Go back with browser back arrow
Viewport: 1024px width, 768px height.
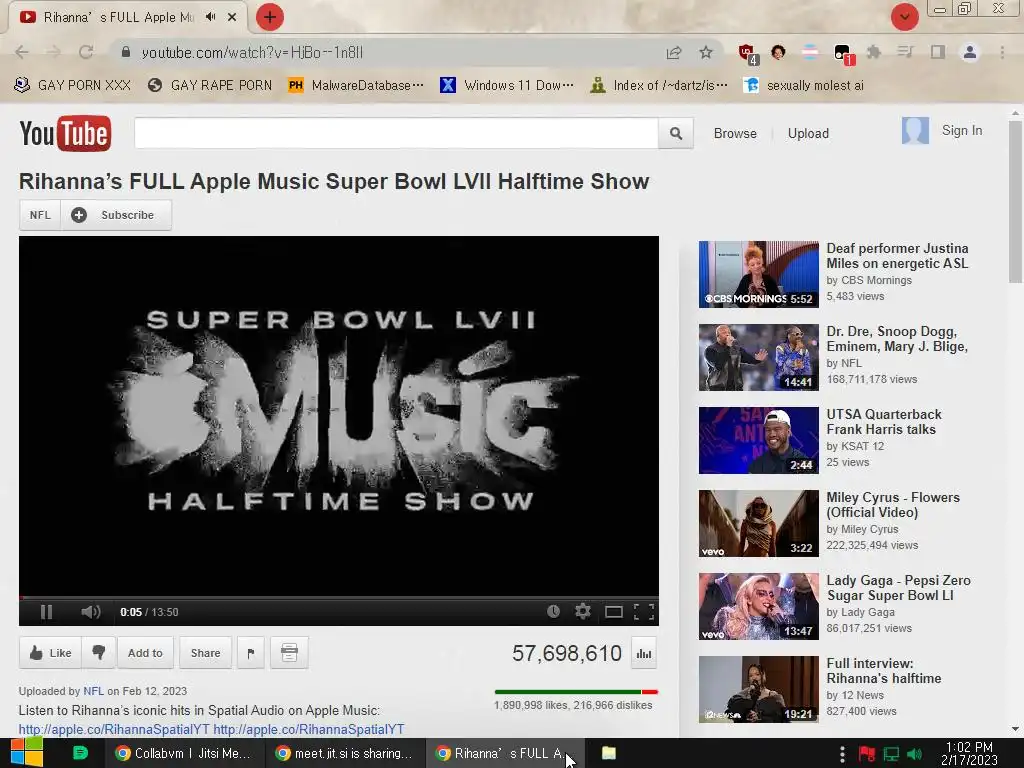[22, 52]
